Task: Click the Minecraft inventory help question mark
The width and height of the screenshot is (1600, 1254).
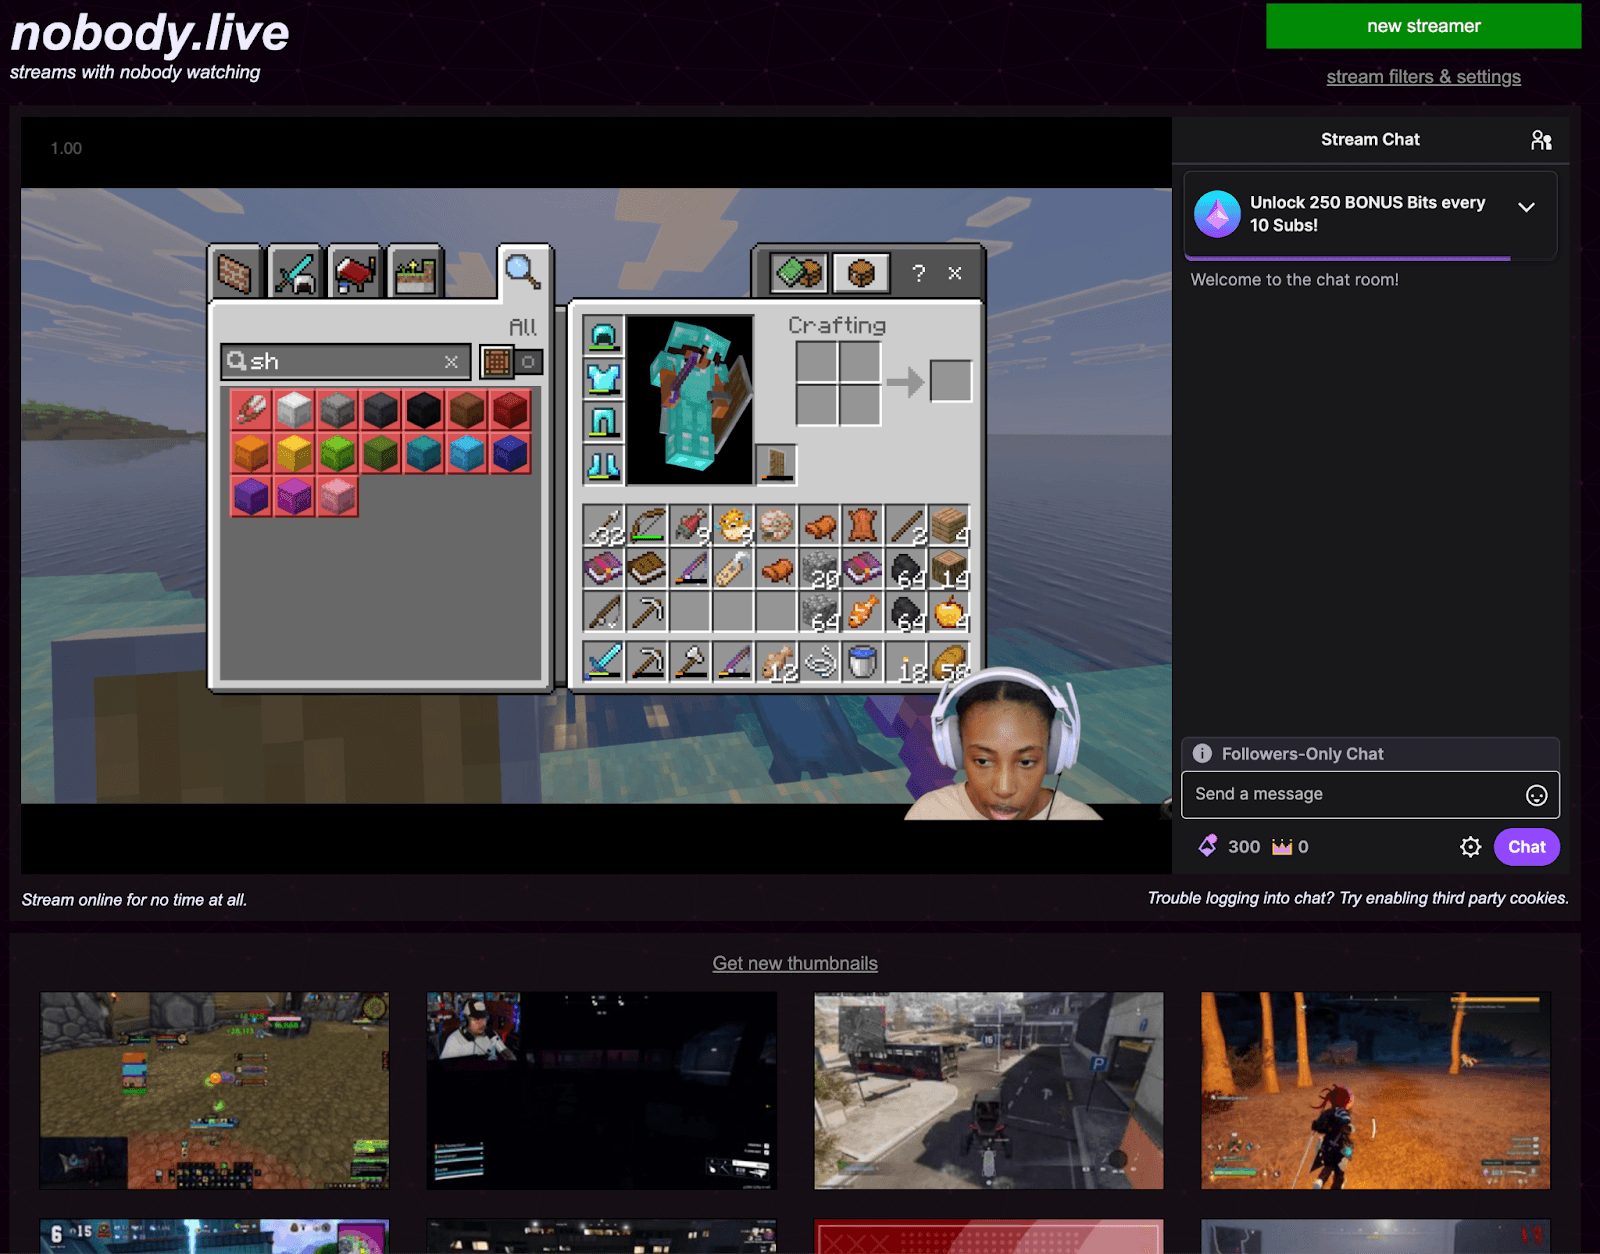Action: click(919, 273)
